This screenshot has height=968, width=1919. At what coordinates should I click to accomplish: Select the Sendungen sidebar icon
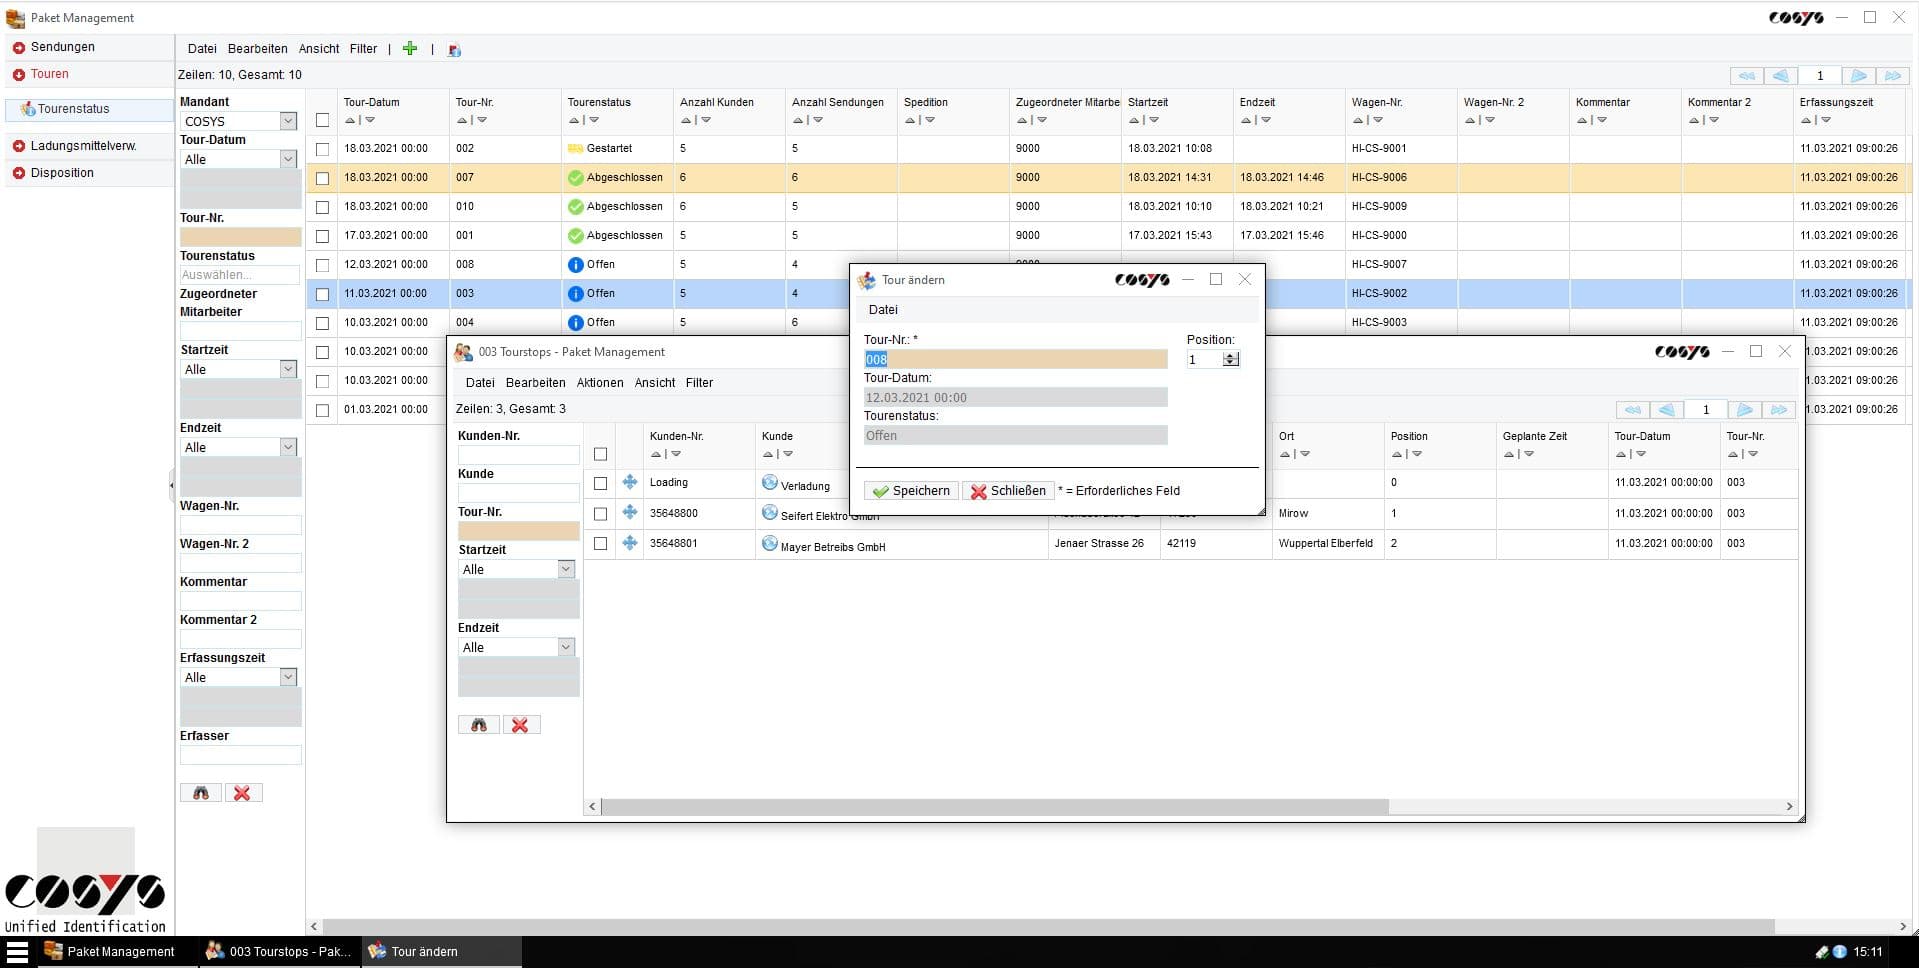pyautogui.click(x=17, y=46)
